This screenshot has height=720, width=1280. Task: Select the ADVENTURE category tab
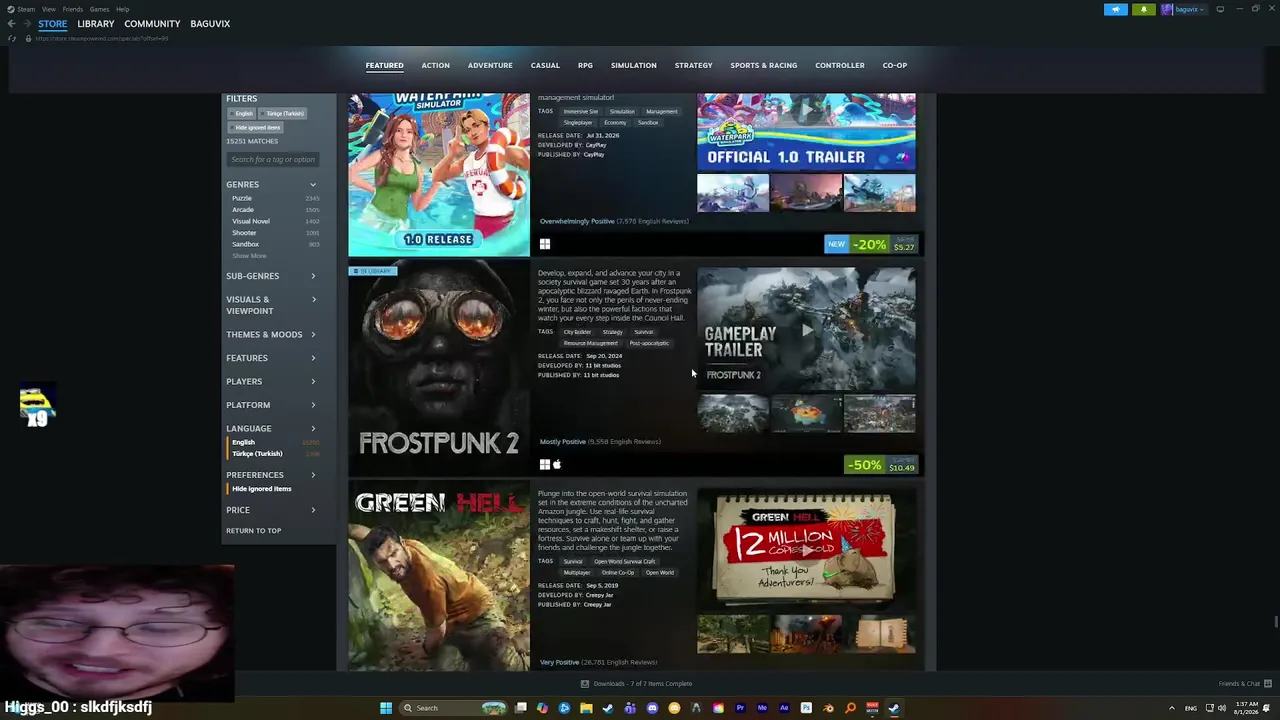490,65
